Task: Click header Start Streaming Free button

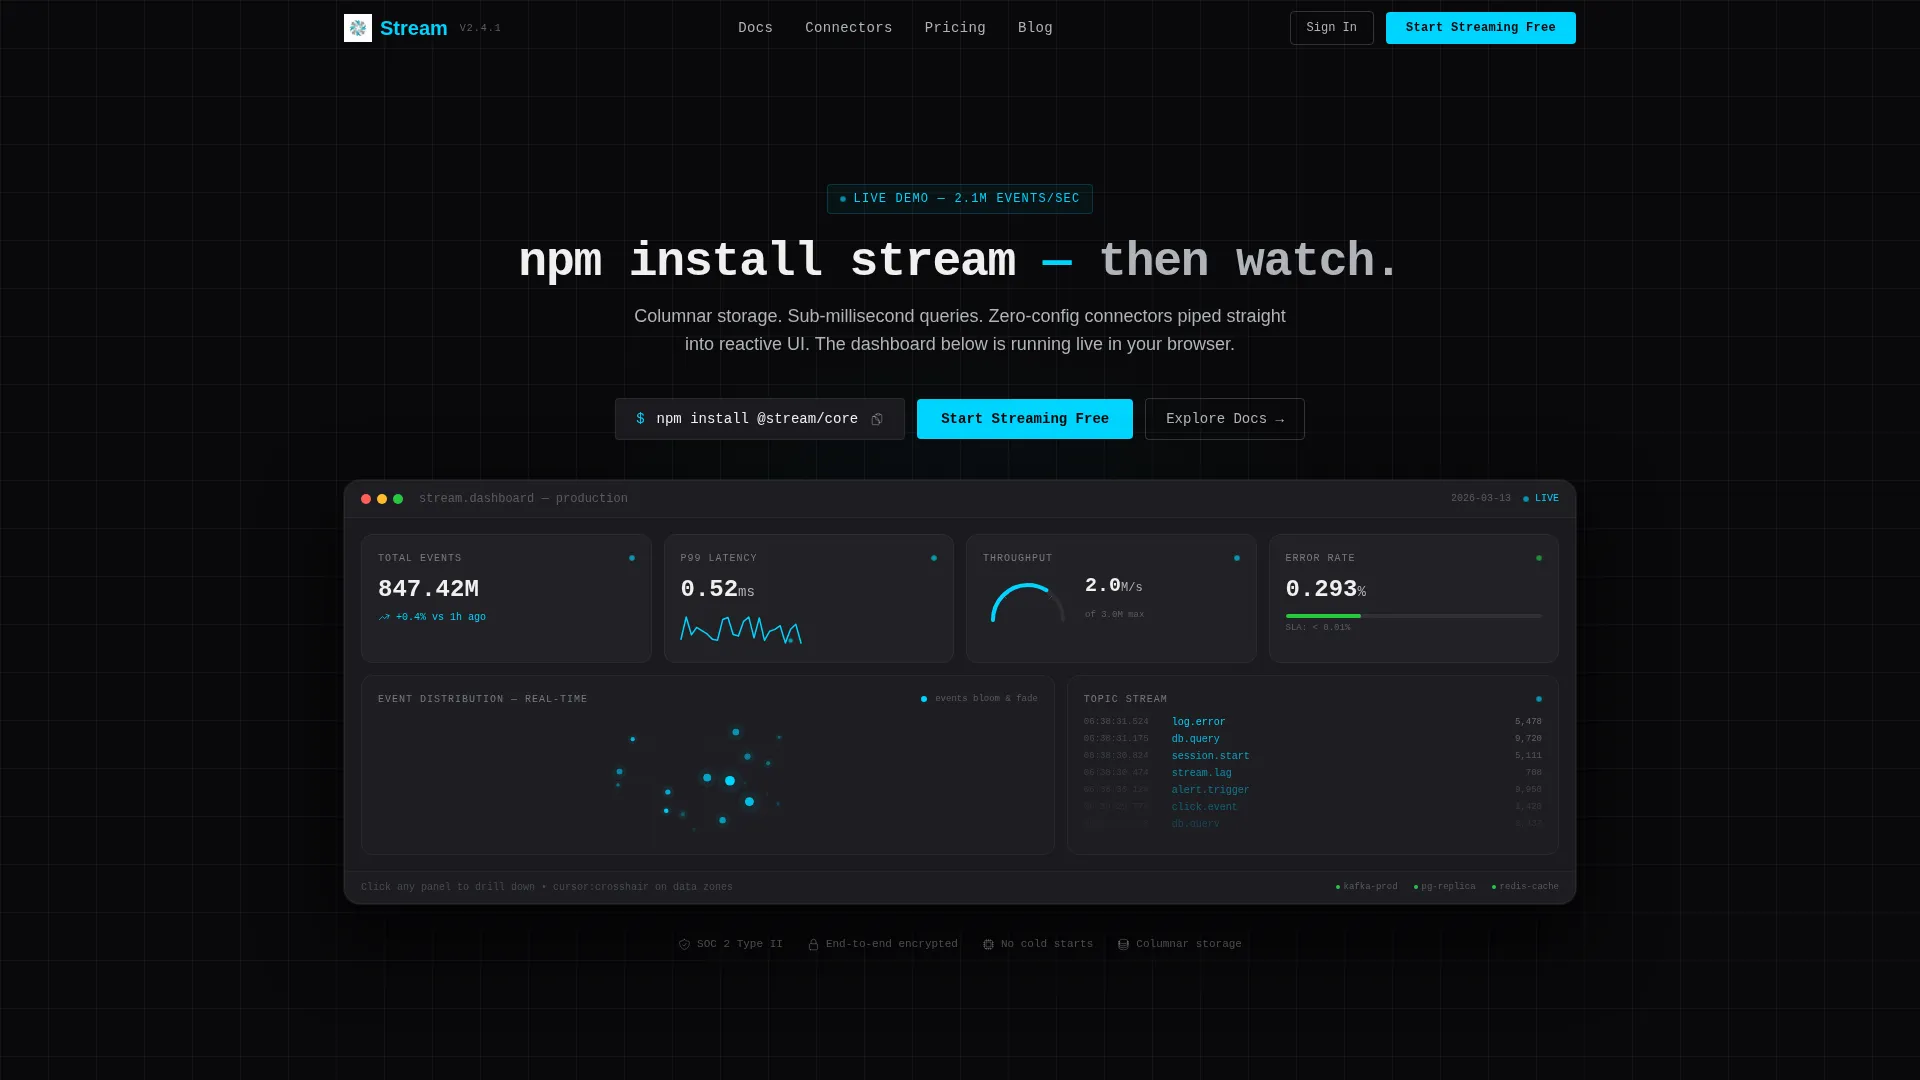Action: (x=1481, y=28)
